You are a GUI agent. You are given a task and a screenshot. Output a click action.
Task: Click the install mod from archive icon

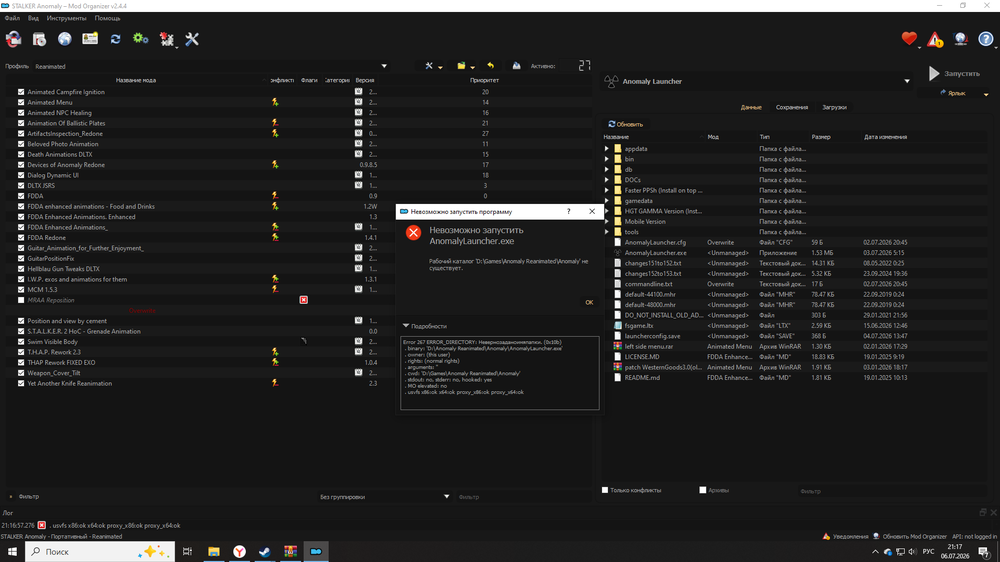(39, 39)
